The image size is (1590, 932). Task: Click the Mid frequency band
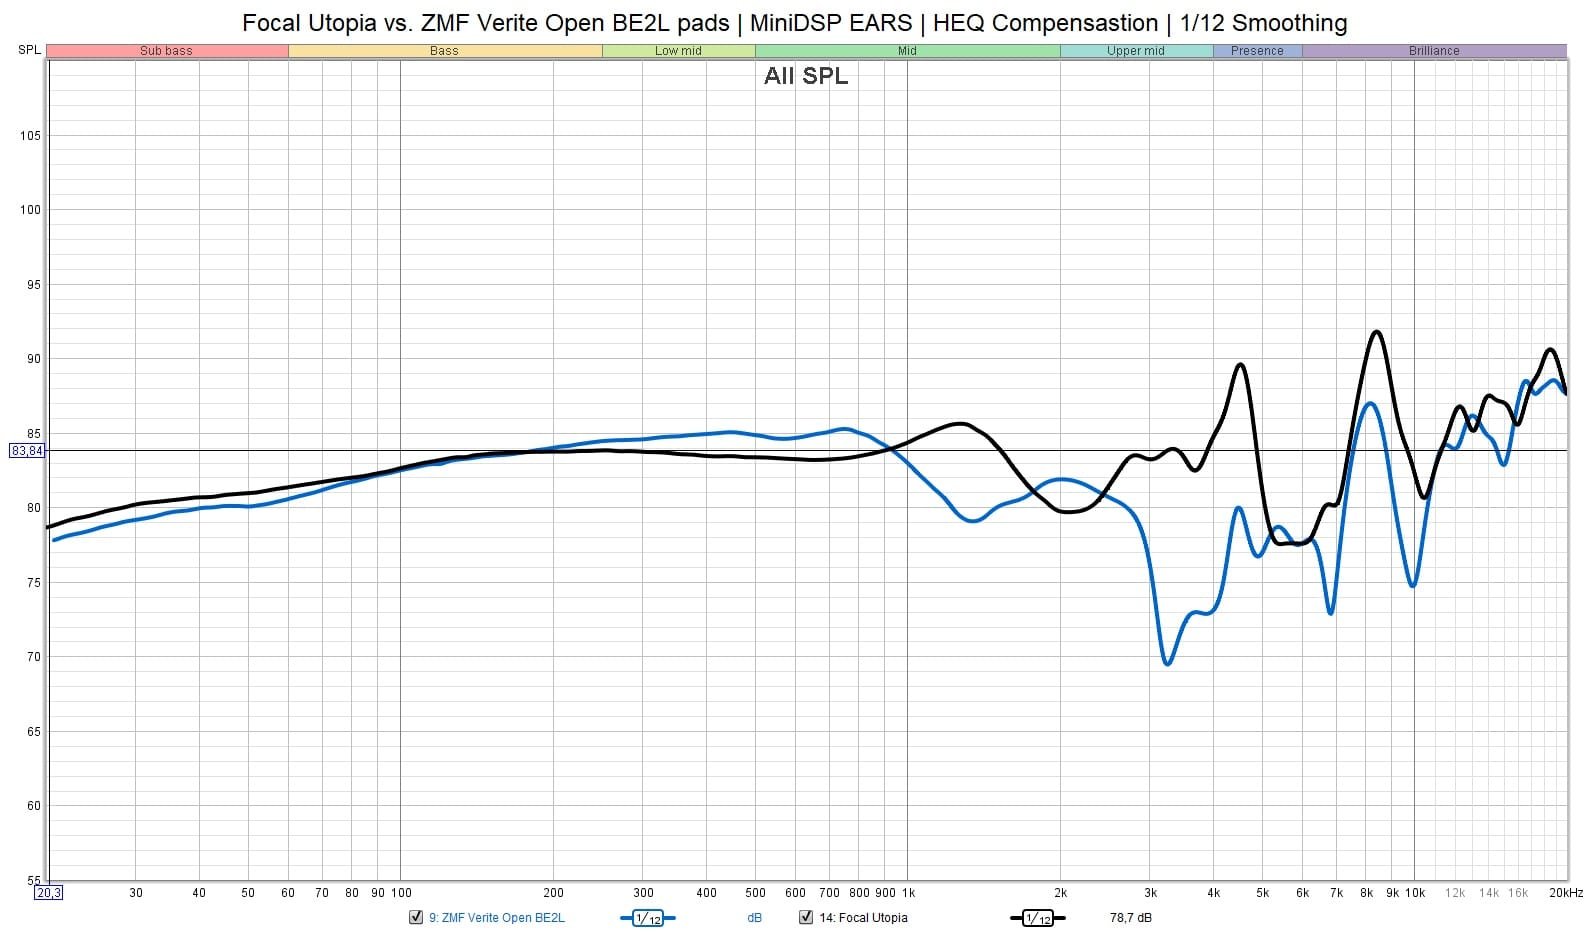pos(907,51)
